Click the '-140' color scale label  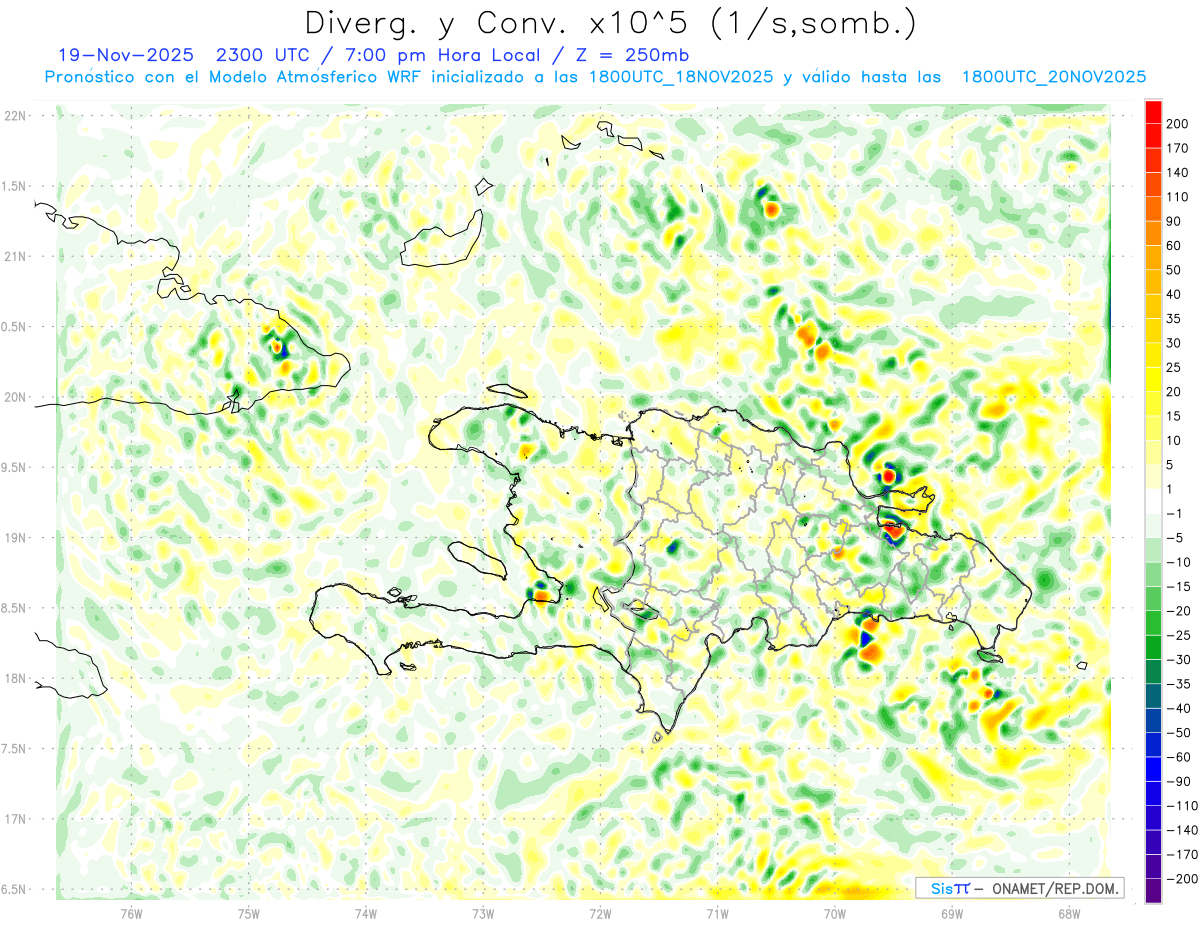click(x=1182, y=830)
